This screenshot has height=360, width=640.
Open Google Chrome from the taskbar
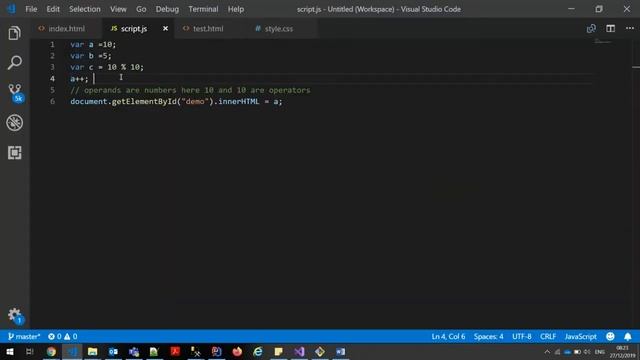point(51,351)
